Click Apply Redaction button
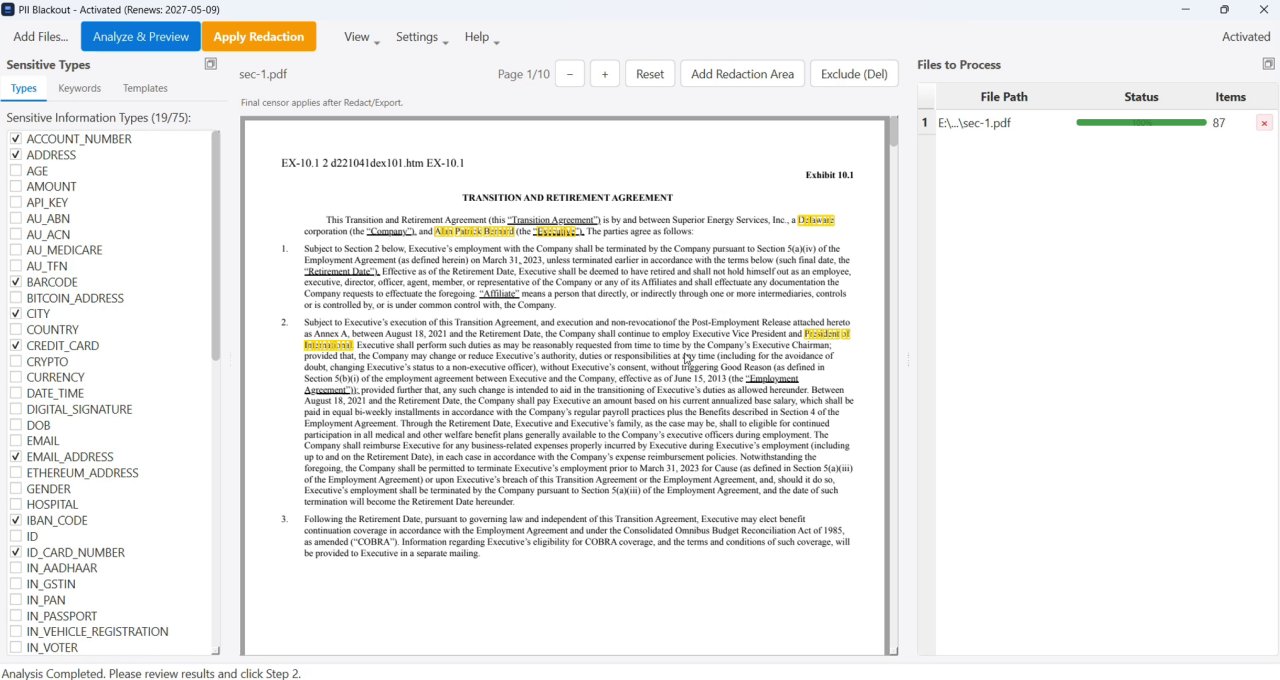The width and height of the screenshot is (1280, 680). coord(259,37)
